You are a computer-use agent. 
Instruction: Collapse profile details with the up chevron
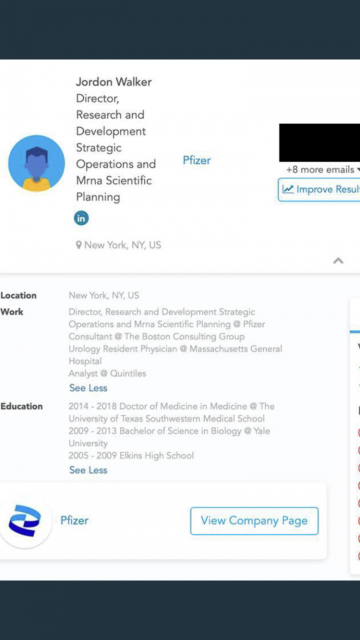[338, 260]
